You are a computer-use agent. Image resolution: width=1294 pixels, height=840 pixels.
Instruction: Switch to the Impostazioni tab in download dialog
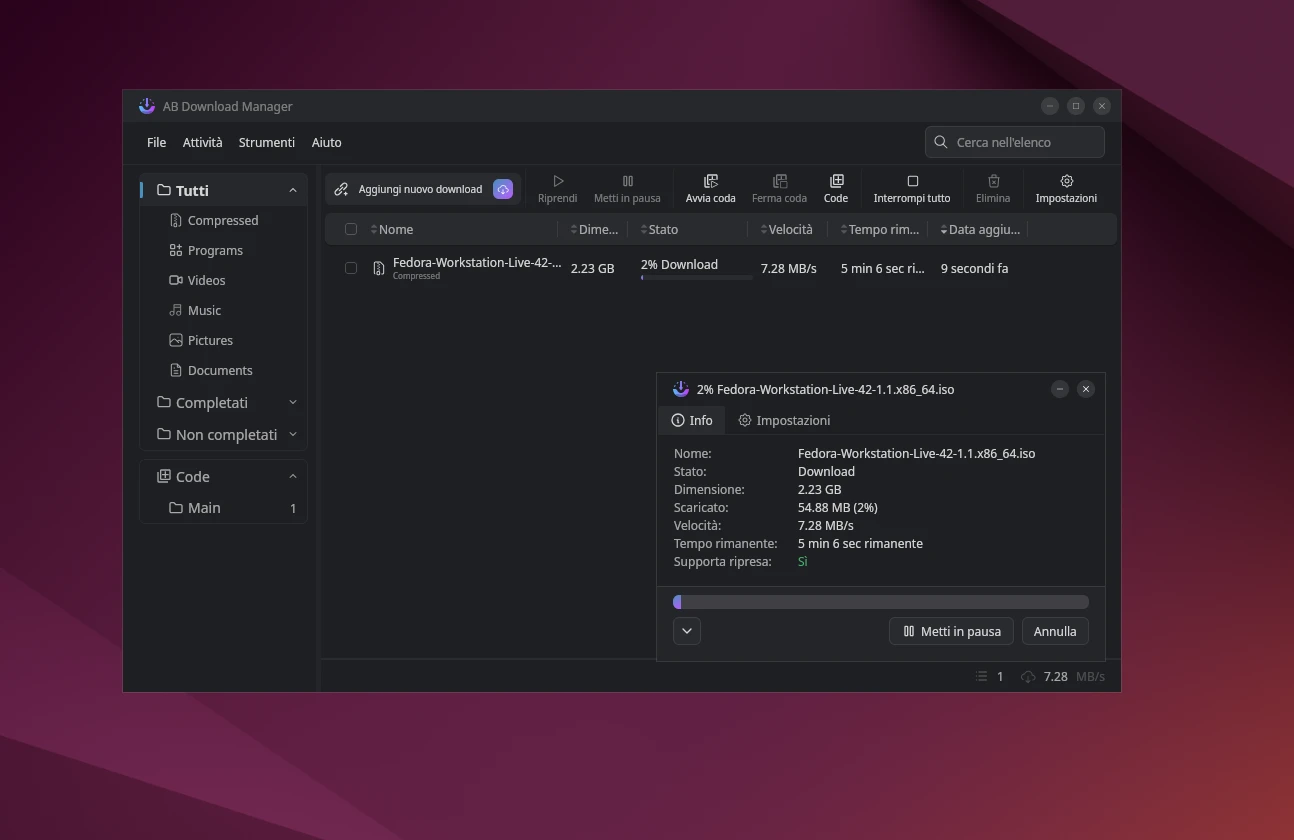[784, 420]
